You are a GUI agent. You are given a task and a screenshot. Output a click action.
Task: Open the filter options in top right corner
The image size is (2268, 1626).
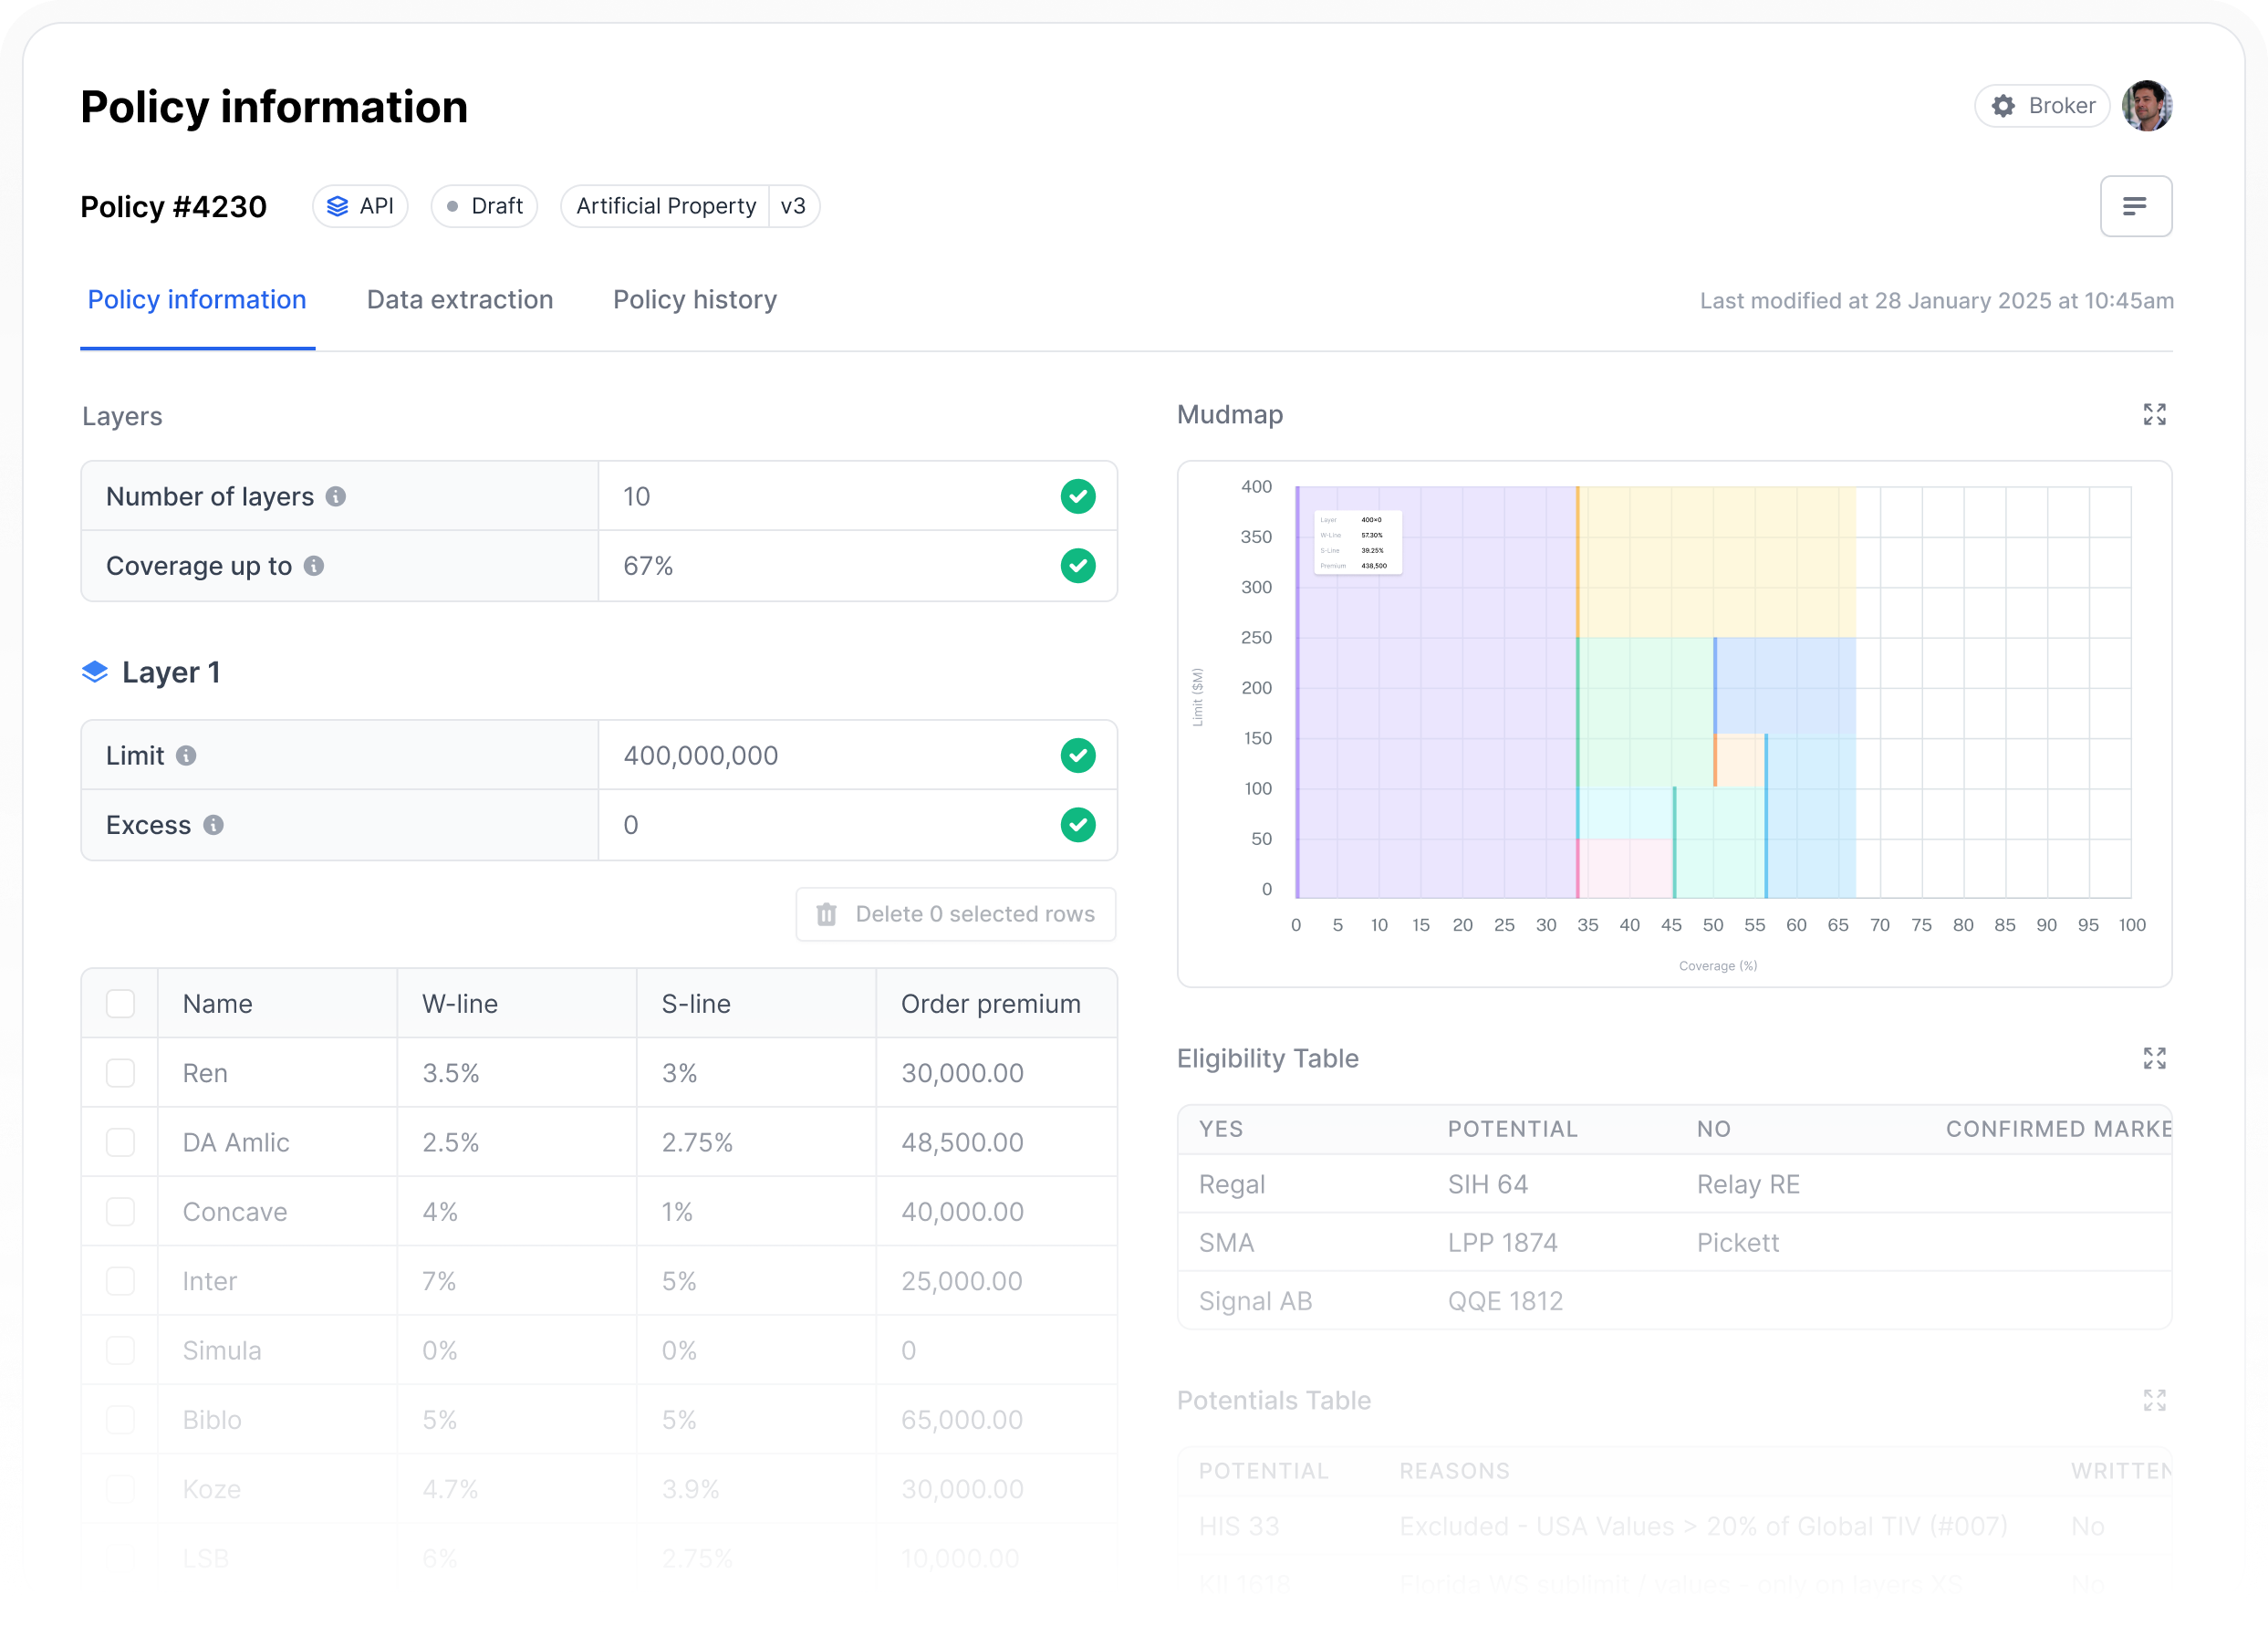2136,206
